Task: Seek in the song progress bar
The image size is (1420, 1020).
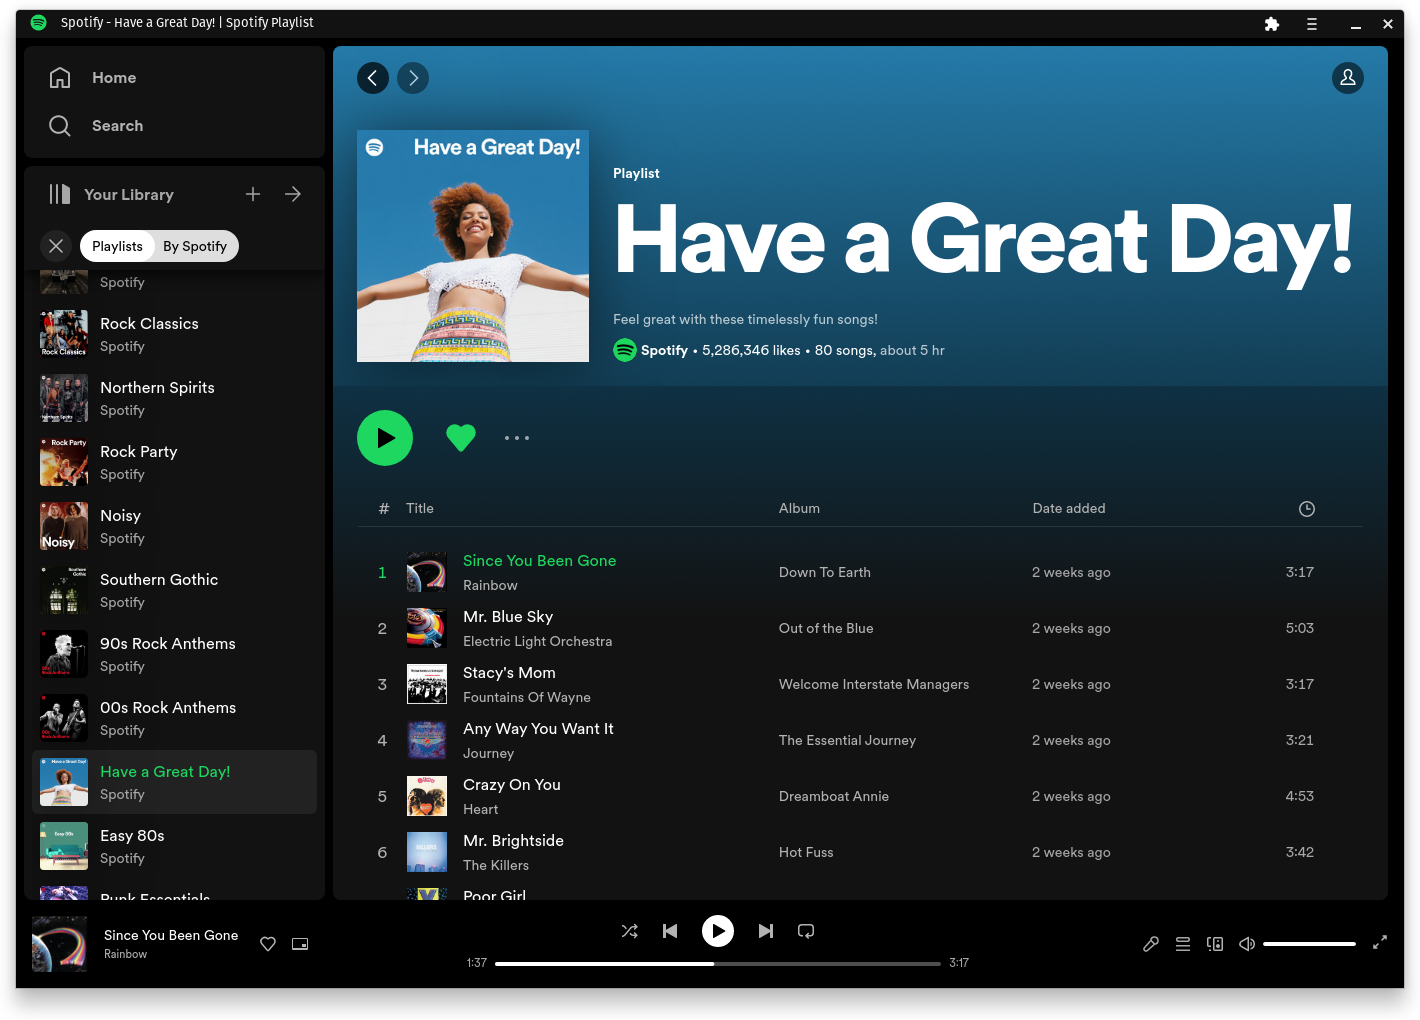Action: click(x=718, y=964)
